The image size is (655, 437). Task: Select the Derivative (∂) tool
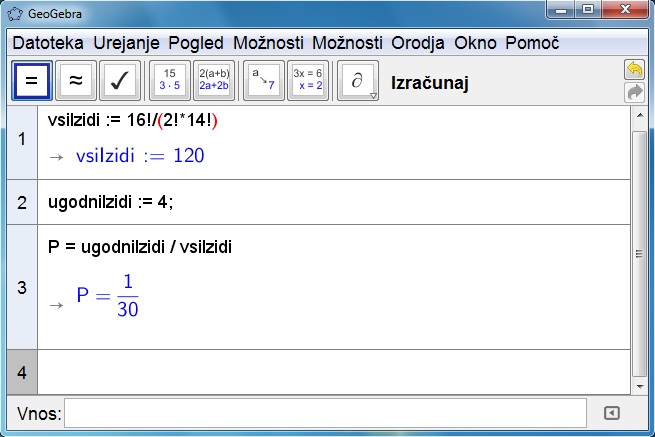tap(357, 80)
